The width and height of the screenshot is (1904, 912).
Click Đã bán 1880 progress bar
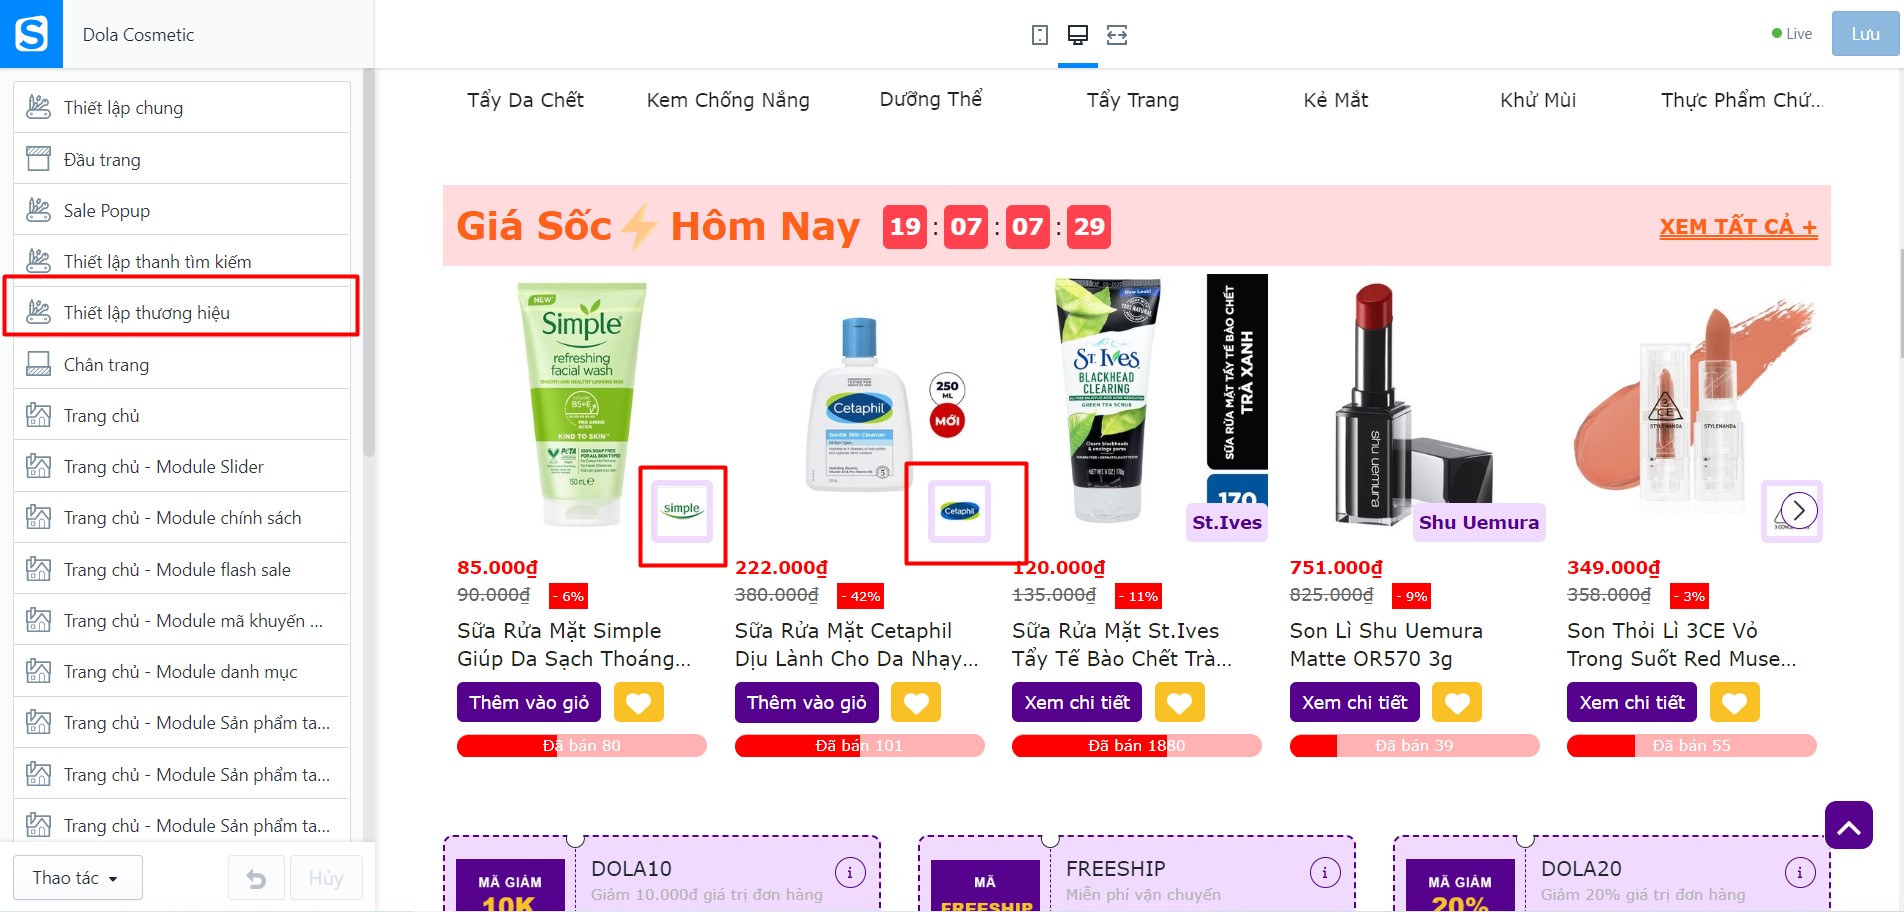click(x=1137, y=746)
